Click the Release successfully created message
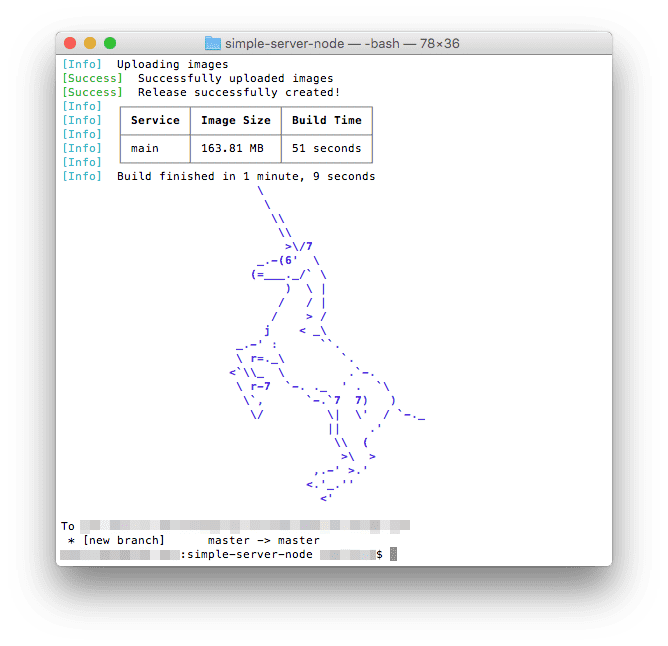 click(238, 92)
